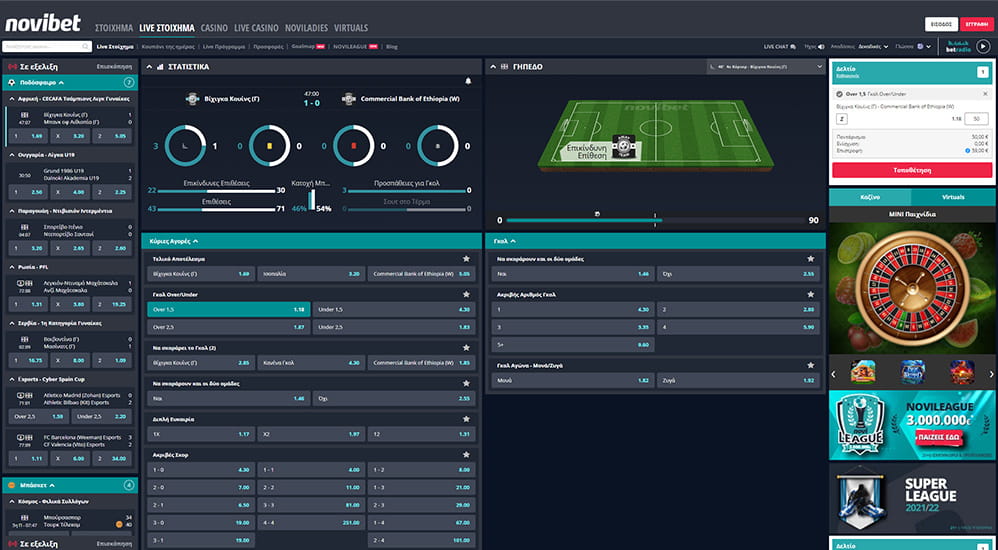Select Ισοπαλία at 3.20 in Τελικό Αποτέλεσμα
The image size is (998, 550).
point(311,274)
